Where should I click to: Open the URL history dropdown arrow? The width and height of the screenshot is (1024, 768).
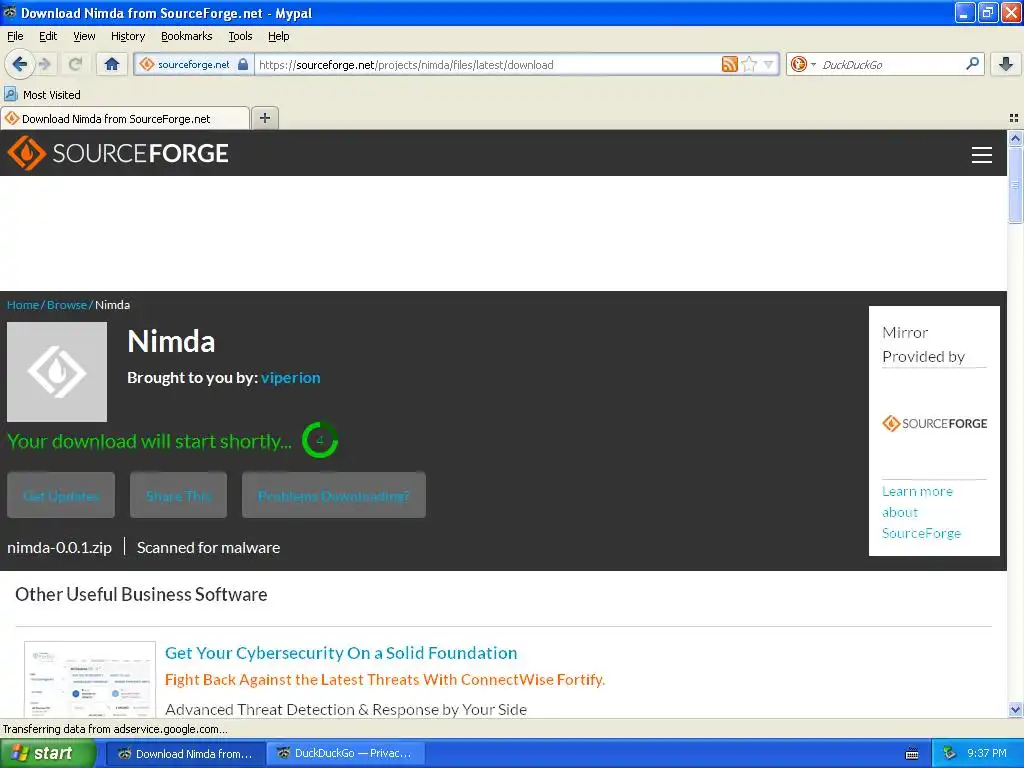point(768,64)
